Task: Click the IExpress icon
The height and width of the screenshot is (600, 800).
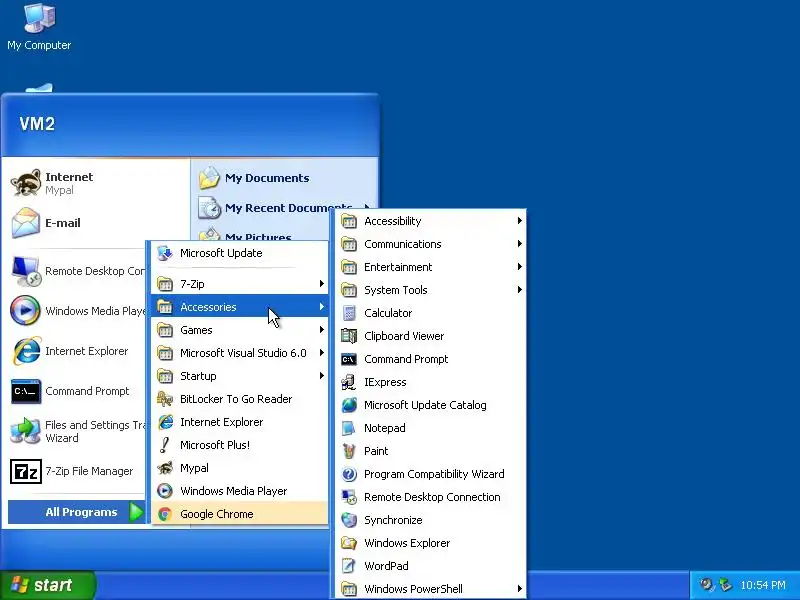Action: [349, 382]
